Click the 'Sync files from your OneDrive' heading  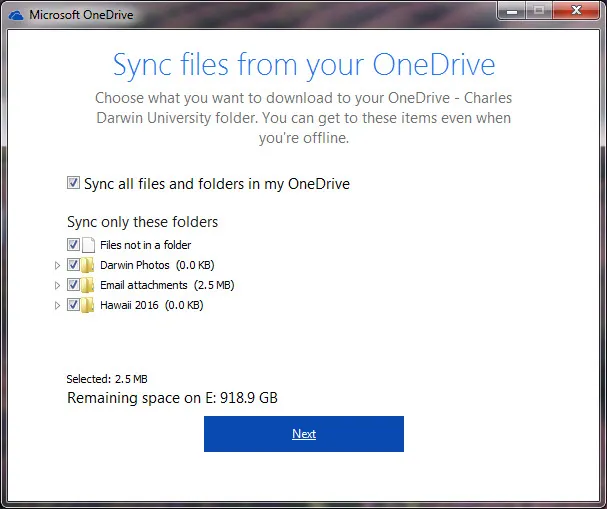click(304, 65)
